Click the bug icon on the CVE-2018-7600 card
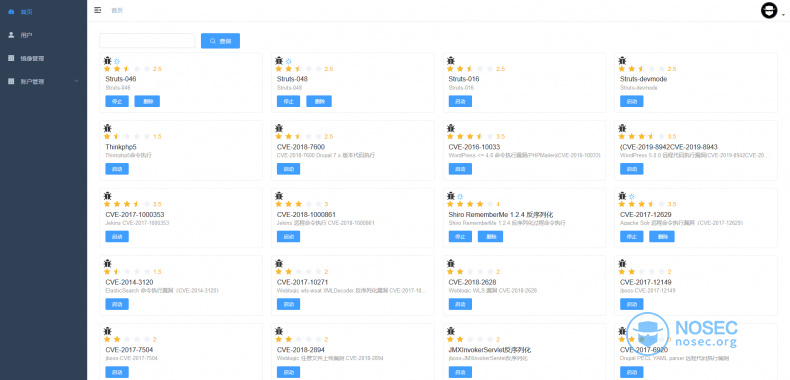 pyautogui.click(x=279, y=128)
